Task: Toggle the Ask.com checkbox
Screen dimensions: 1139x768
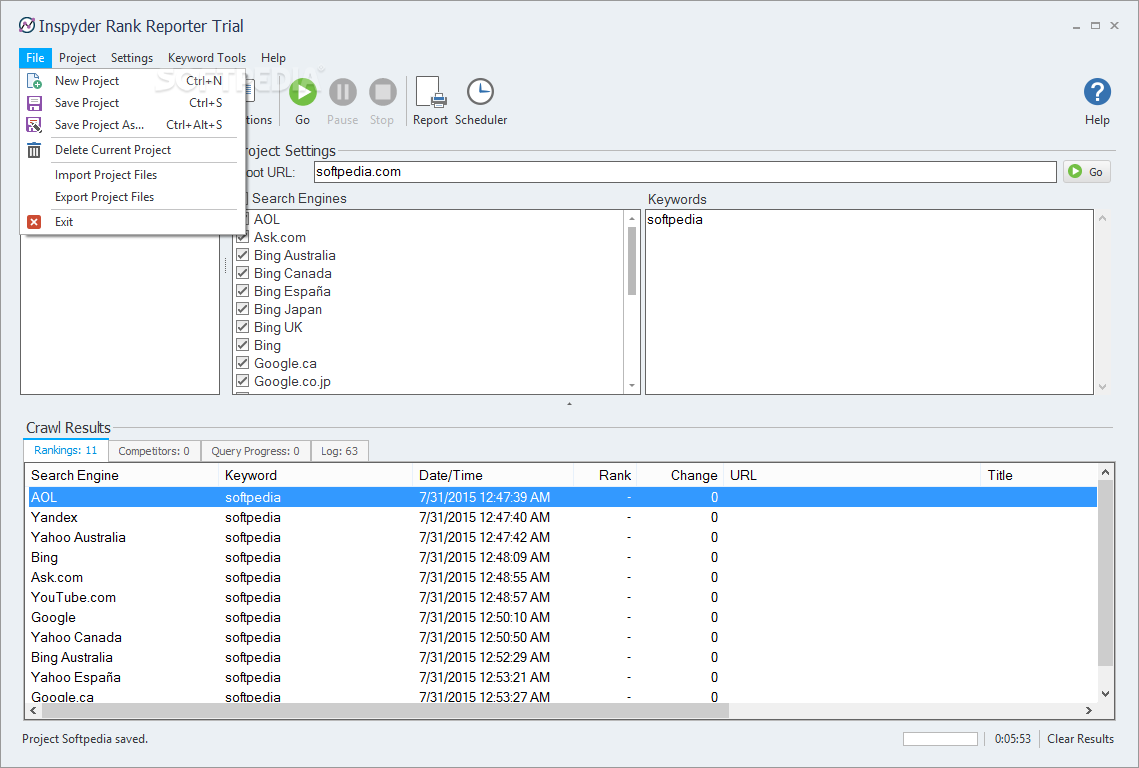Action: coord(243,237)
